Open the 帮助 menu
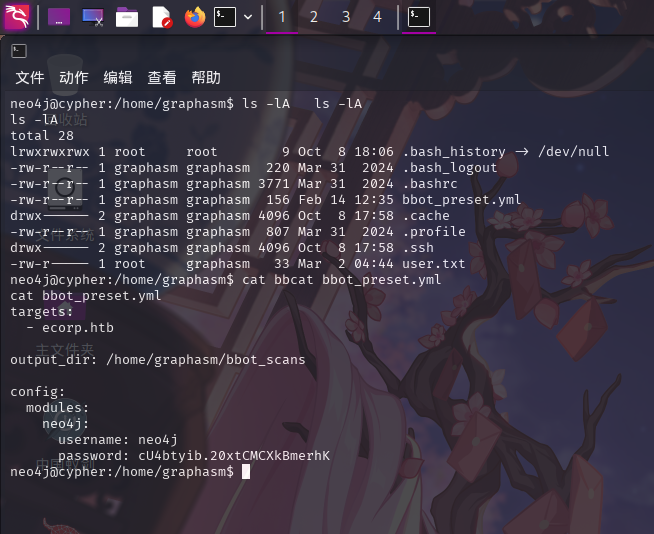The image size is (654, 534). [206, 78]
